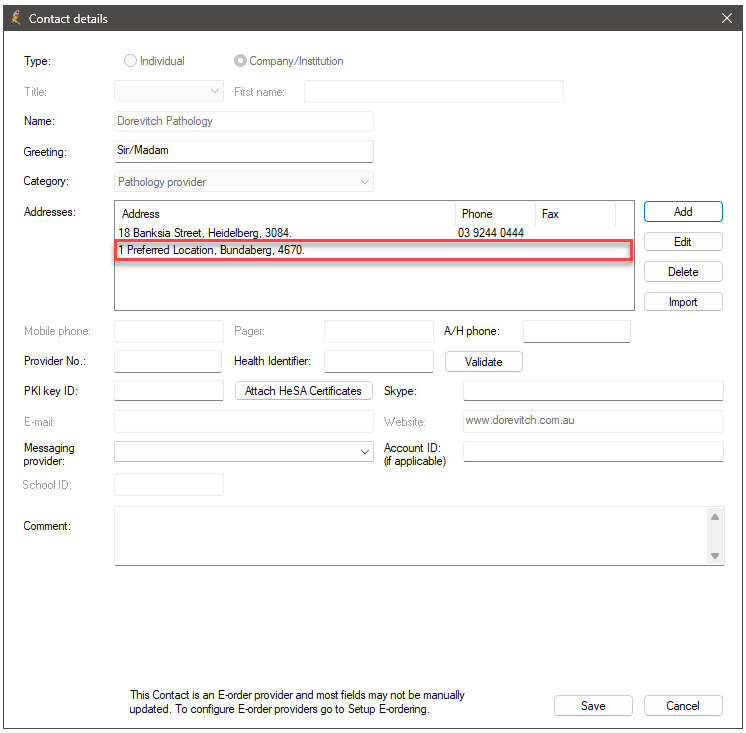Click Attach HeSA Certificates button
746x733 pixels.
click(x=304, y=391)
